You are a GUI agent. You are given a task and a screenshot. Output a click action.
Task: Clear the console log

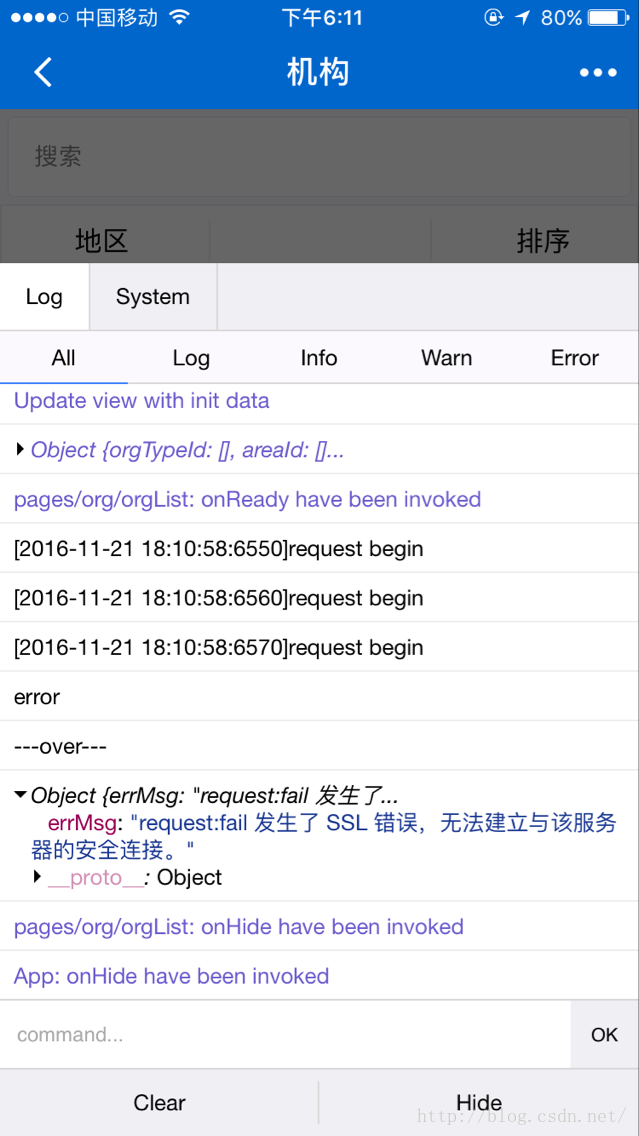pos(160,1103)
